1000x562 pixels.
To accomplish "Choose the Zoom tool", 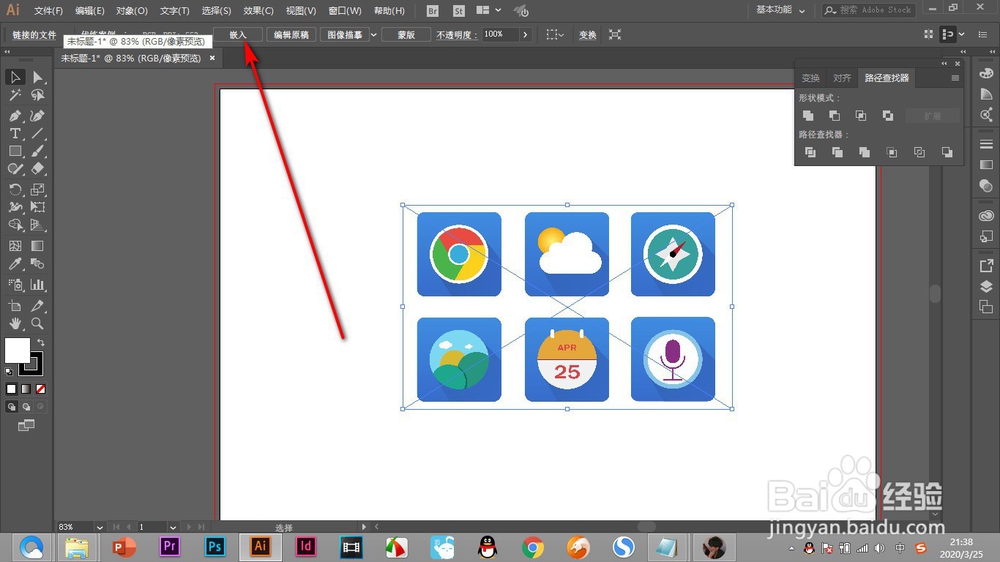I will [x=38, y=323].
